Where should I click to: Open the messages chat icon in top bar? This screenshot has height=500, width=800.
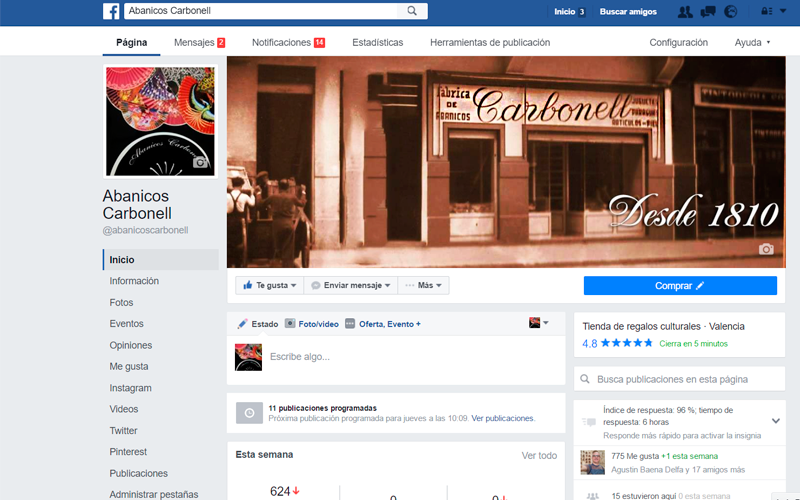pyautogui.click(x=708, y=11)
